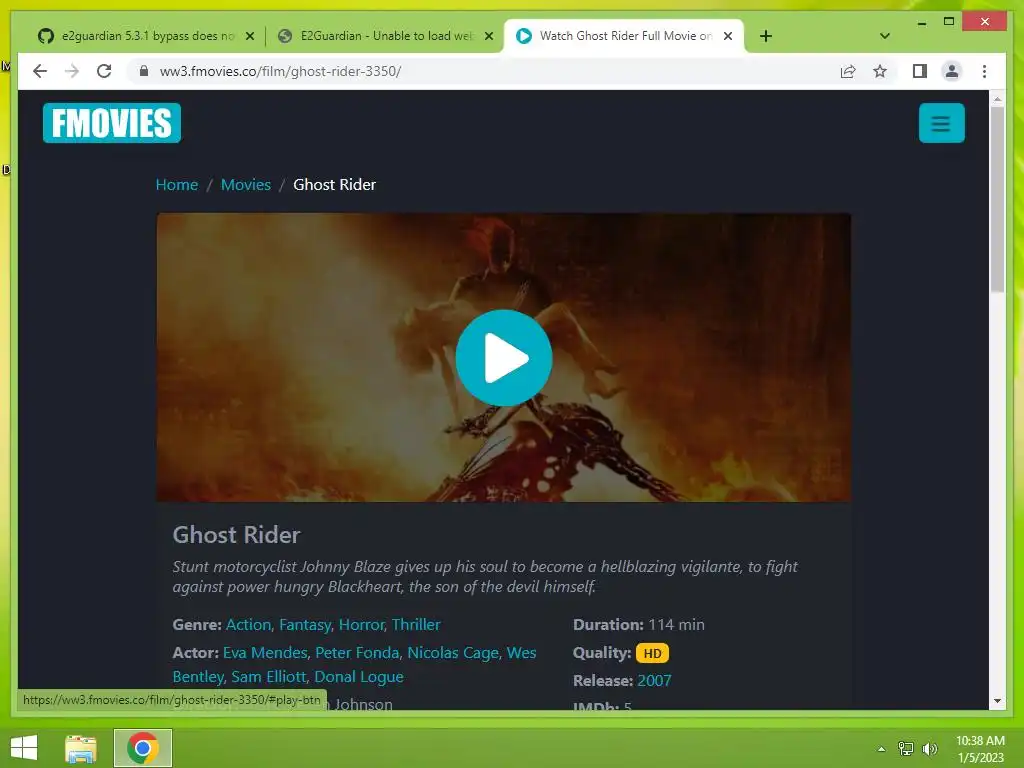Open actor Eva Mendes link
1024x768 pixels.
[265, 653]
